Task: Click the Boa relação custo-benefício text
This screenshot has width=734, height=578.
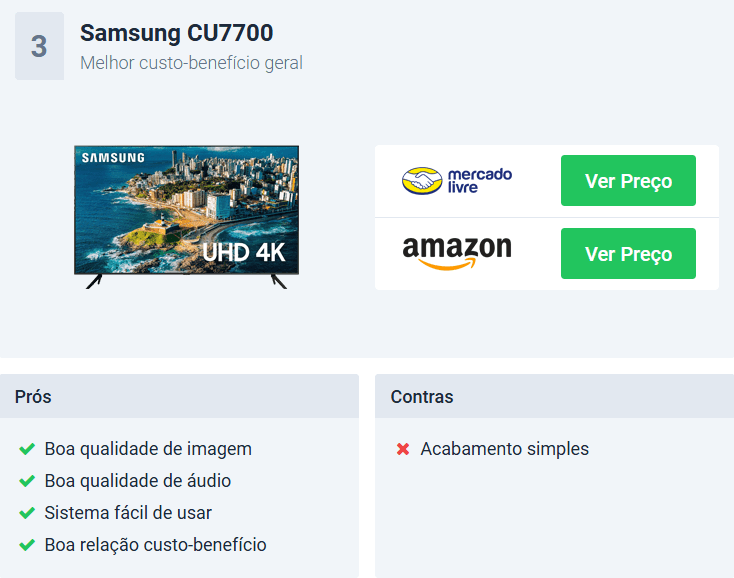Action: 155,545
